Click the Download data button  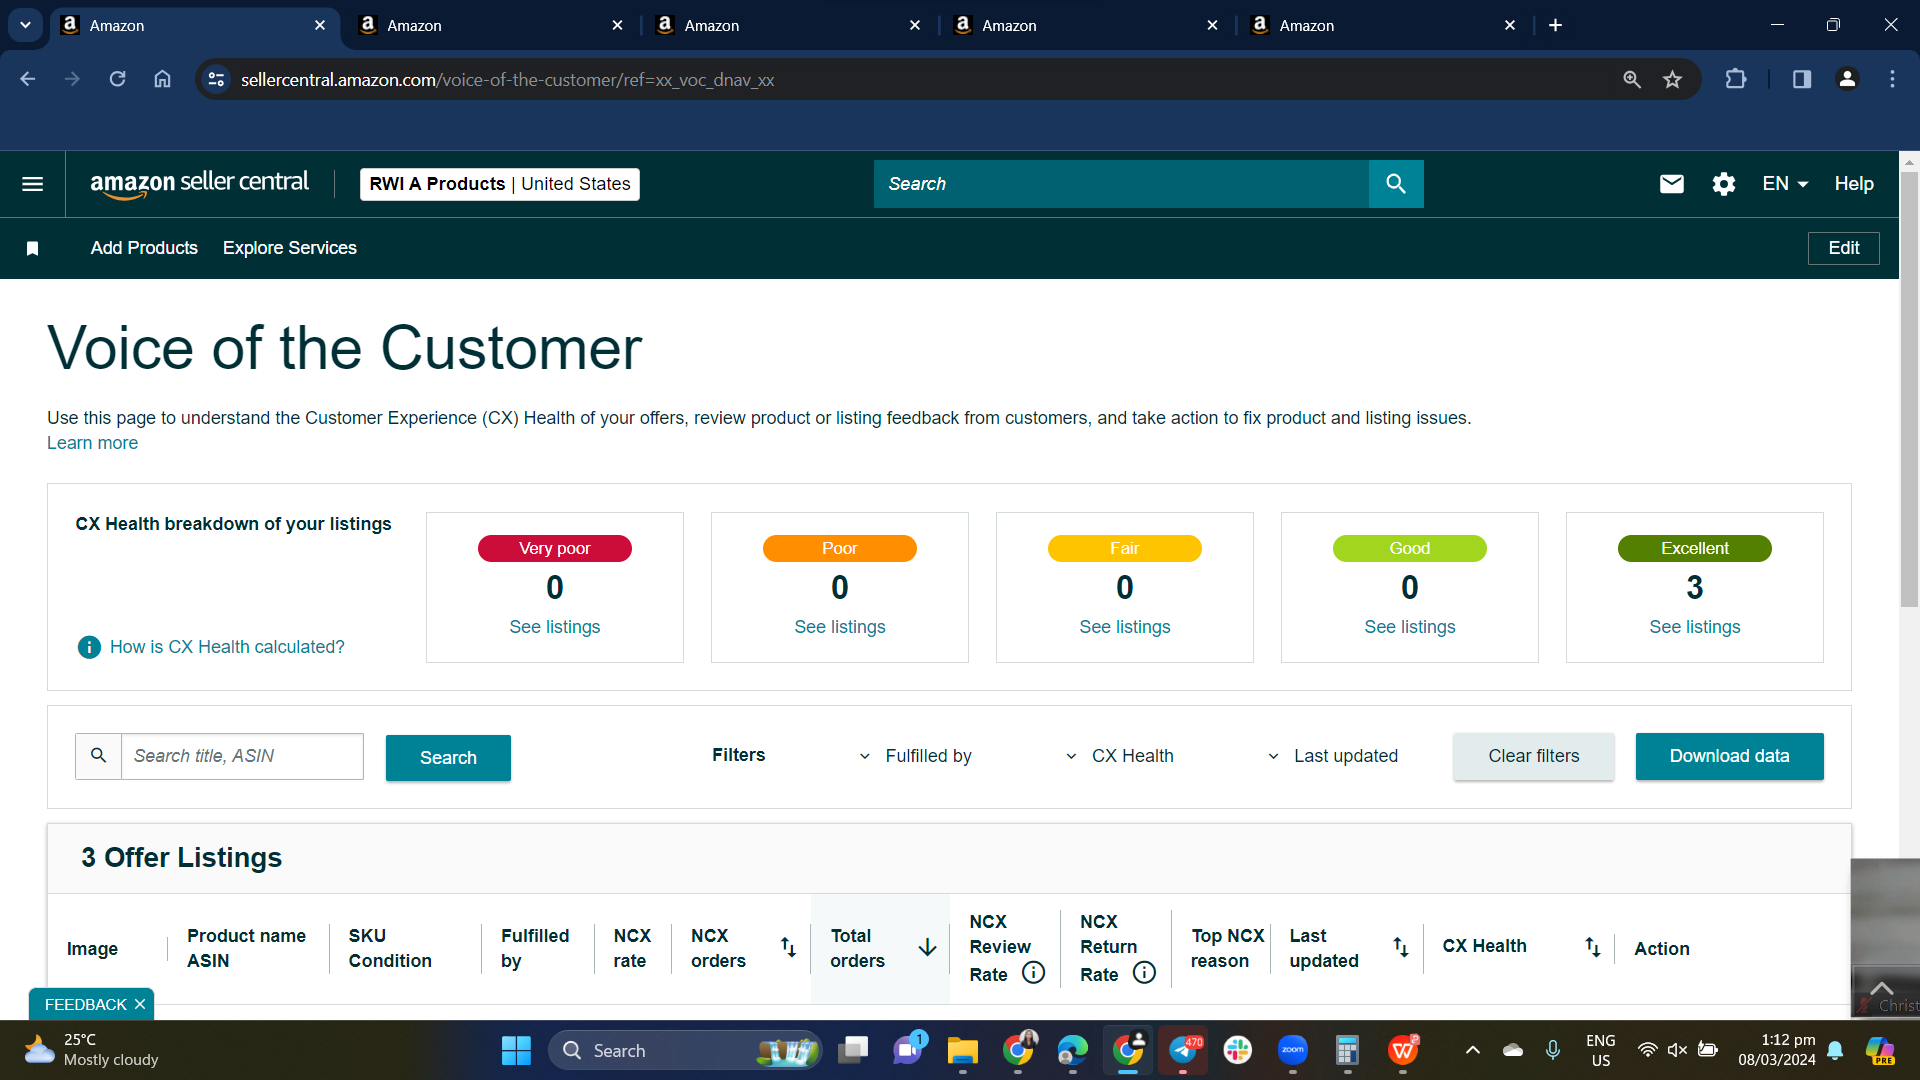tap(1729, 756)
